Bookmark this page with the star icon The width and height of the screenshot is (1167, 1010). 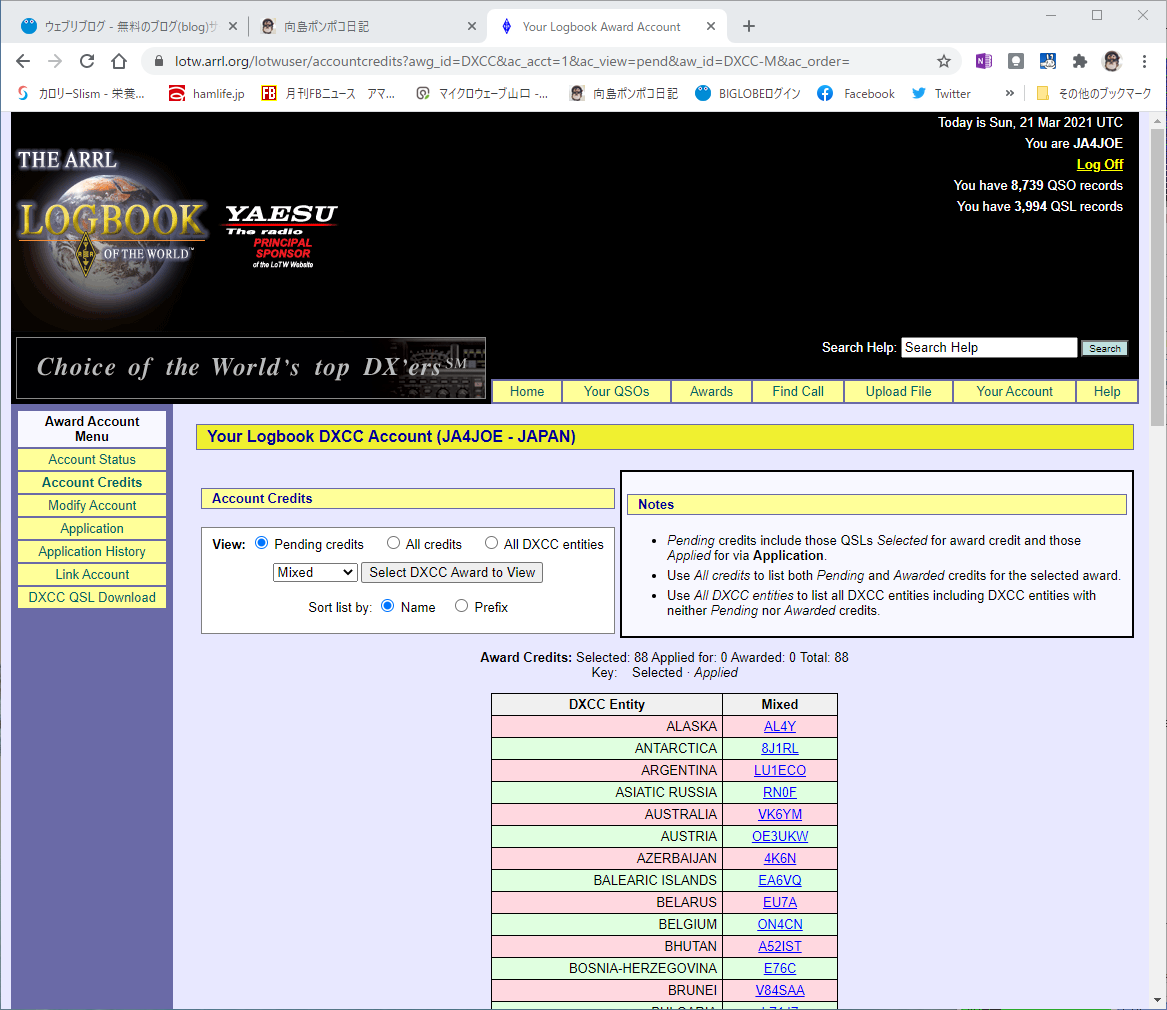(944, 61)
